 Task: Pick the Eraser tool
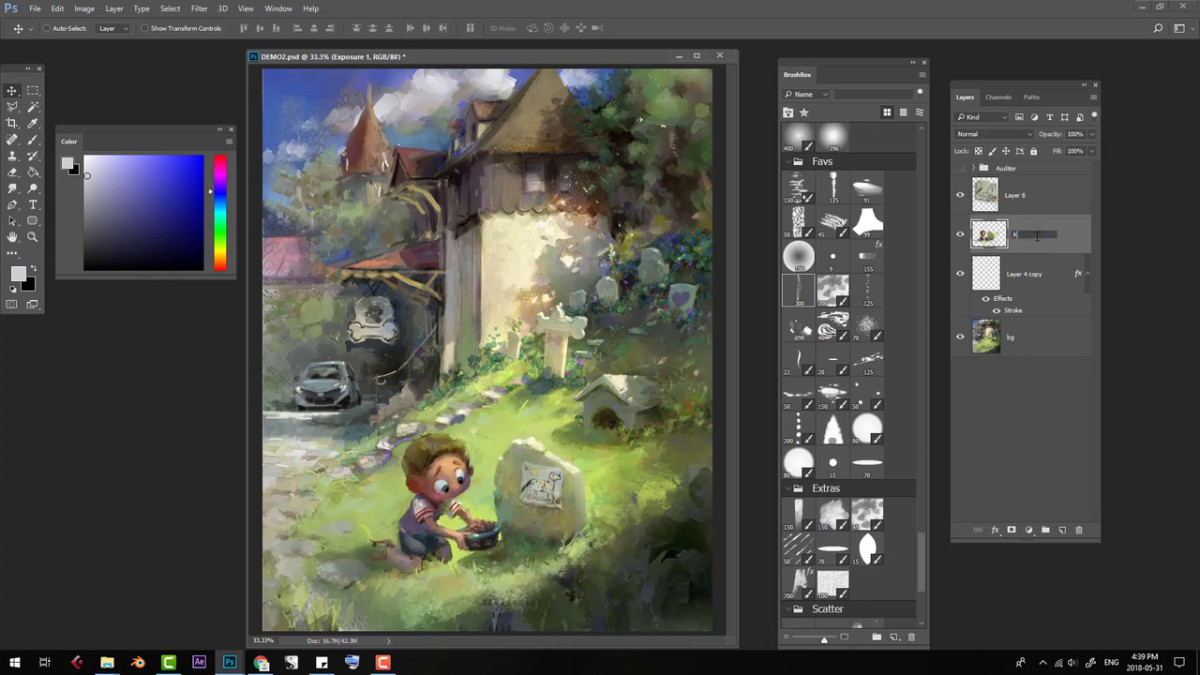click(12, 172)
